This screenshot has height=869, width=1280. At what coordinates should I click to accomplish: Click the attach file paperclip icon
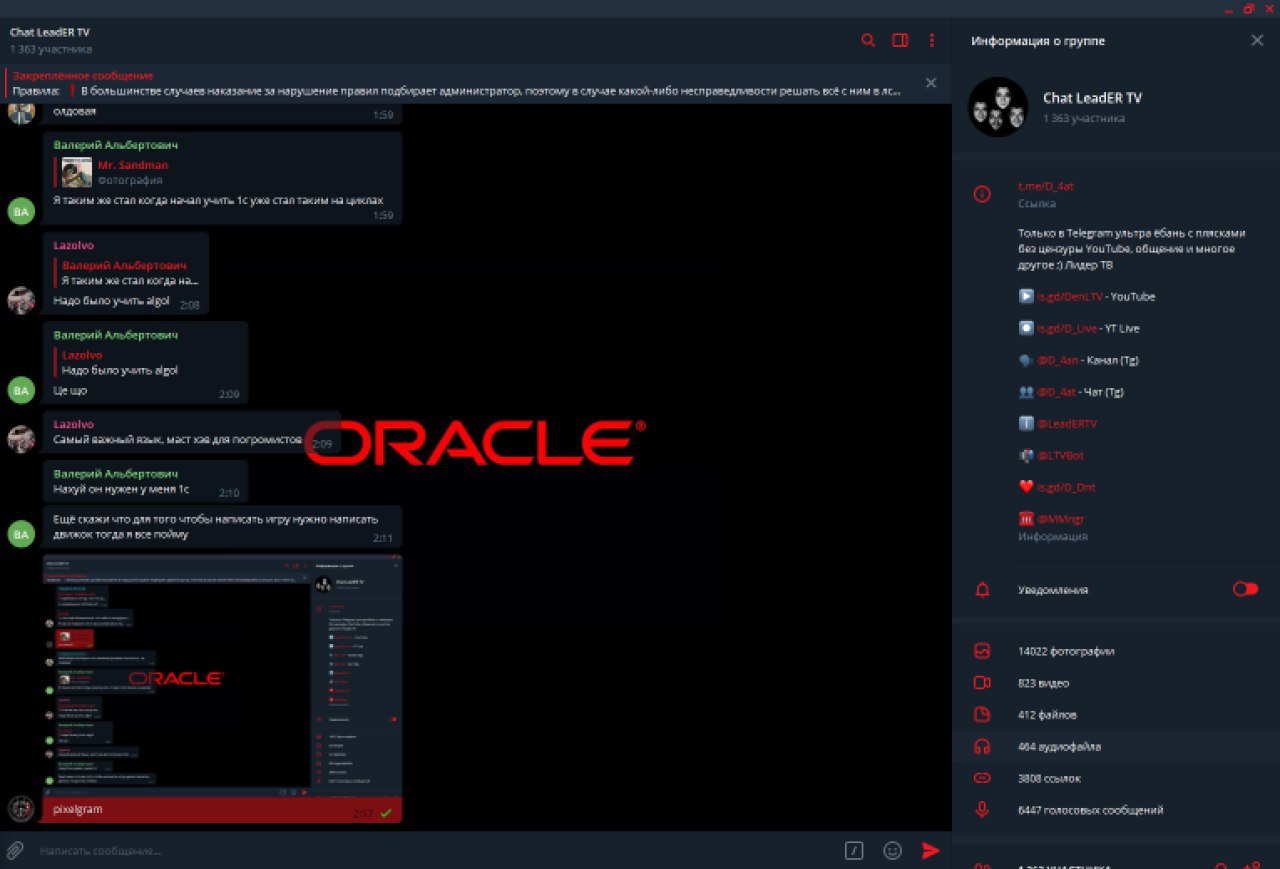pyautogui.click(x=15, y=850)
